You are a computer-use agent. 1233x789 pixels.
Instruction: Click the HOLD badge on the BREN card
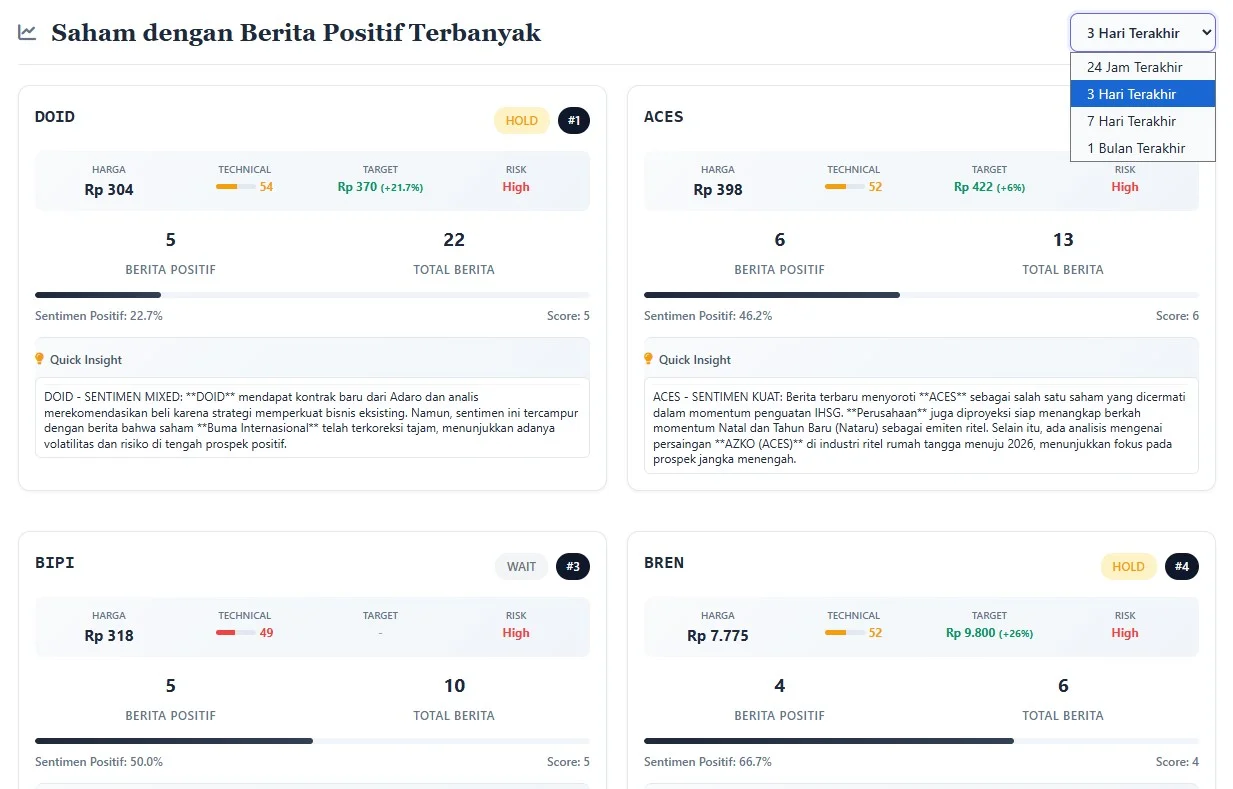pyautogui.click(x=1128, y=567)
